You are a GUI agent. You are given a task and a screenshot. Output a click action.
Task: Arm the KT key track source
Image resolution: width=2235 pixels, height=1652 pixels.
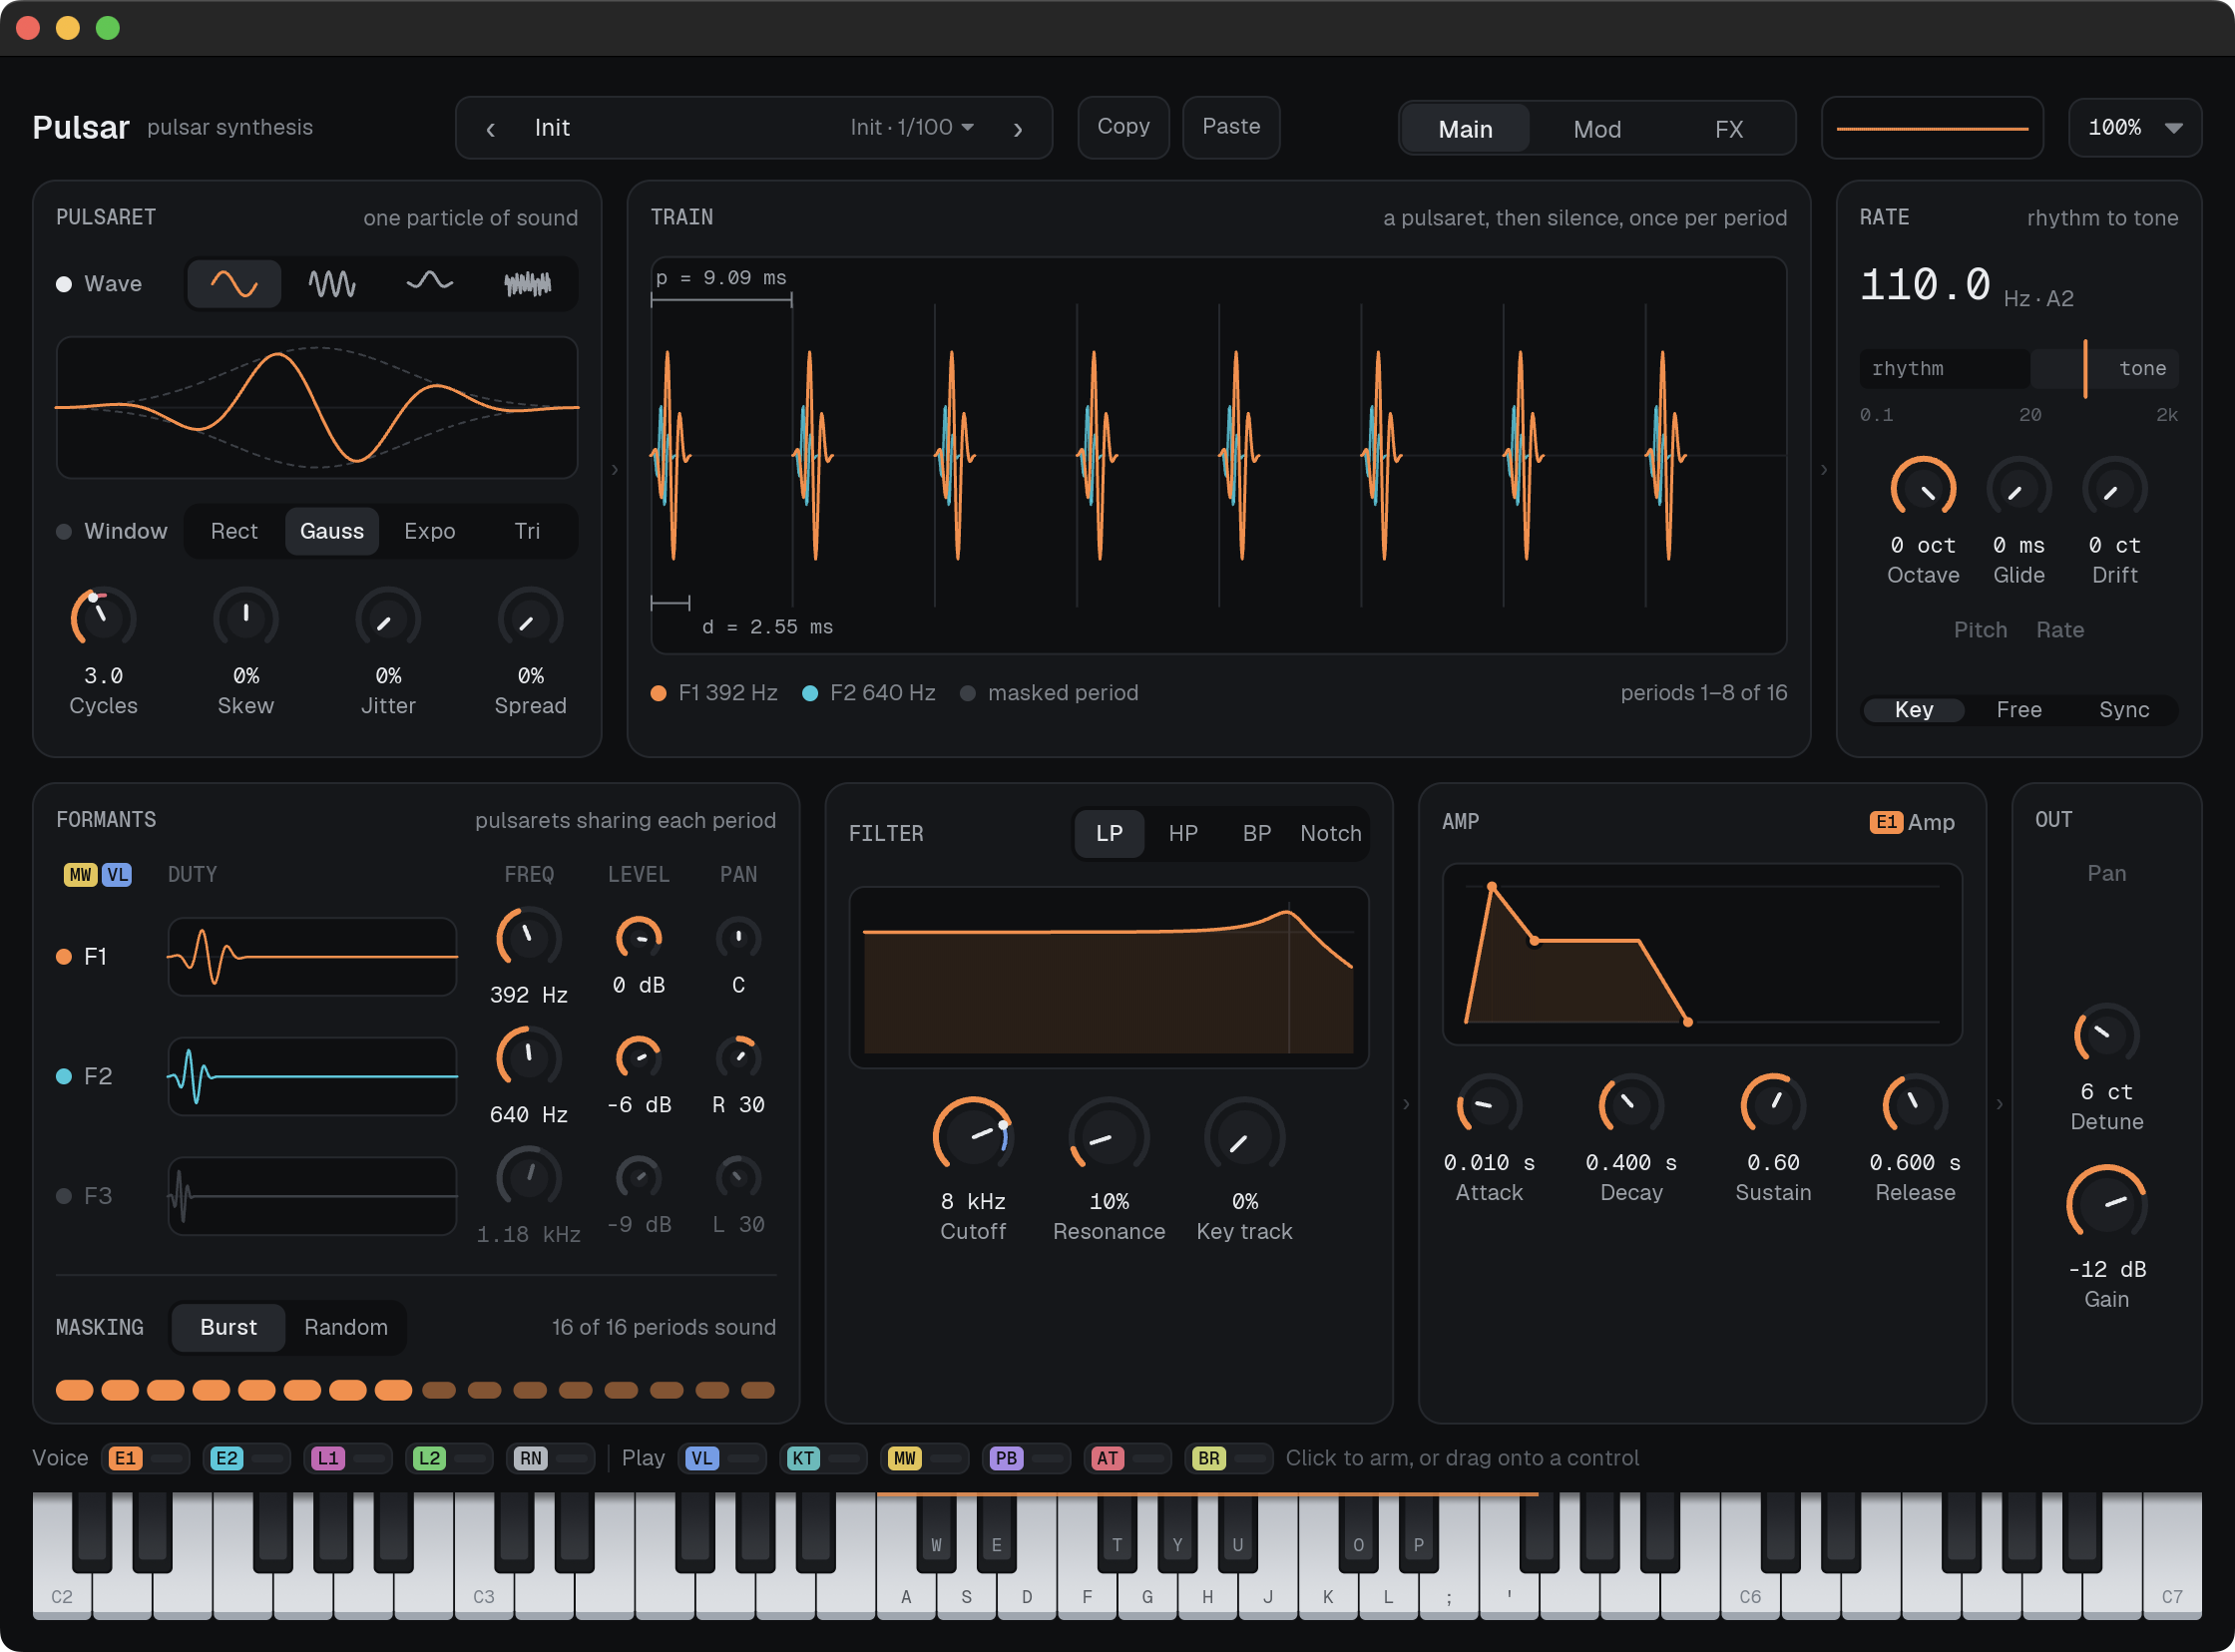point(824,1458)
